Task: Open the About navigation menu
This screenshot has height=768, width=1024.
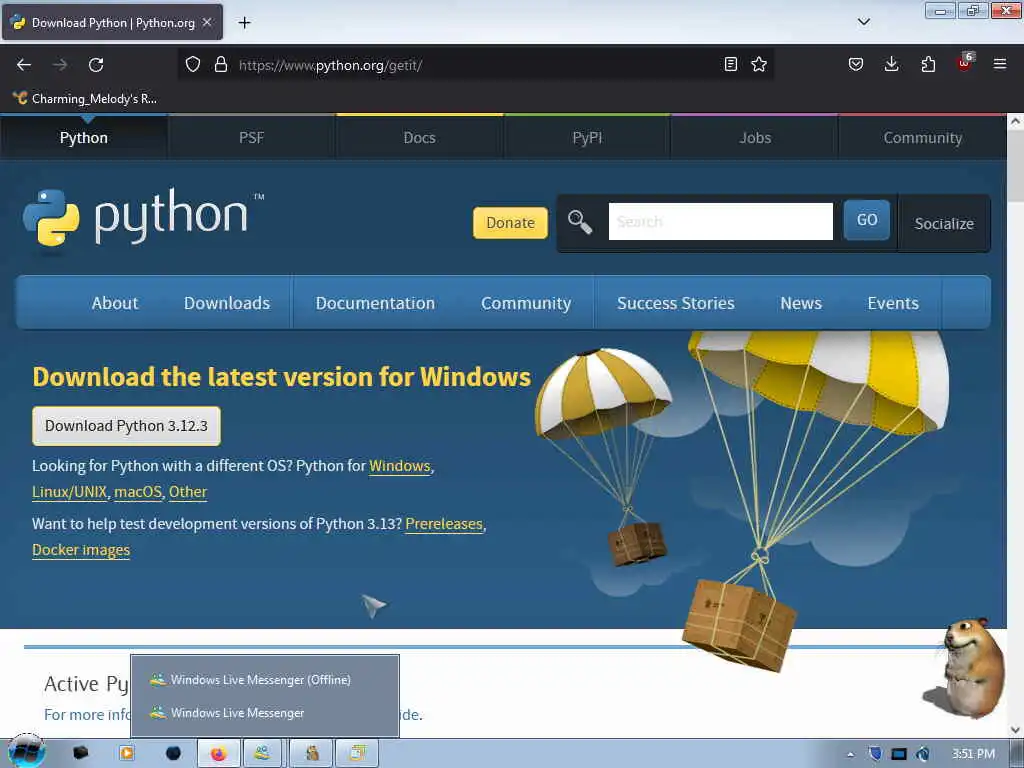Action: pos(115,303)
